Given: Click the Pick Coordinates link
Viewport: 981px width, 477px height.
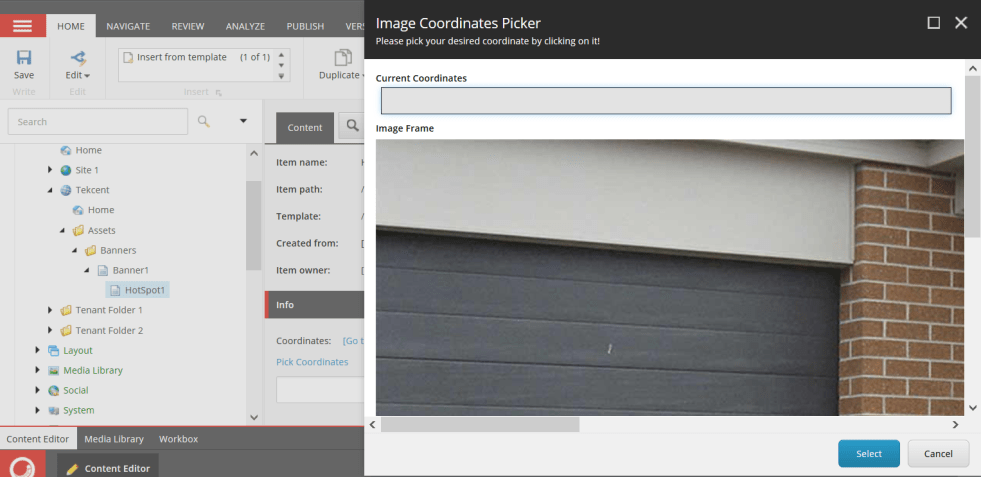Looking at the screenshot, I should (x=312, y=362).
